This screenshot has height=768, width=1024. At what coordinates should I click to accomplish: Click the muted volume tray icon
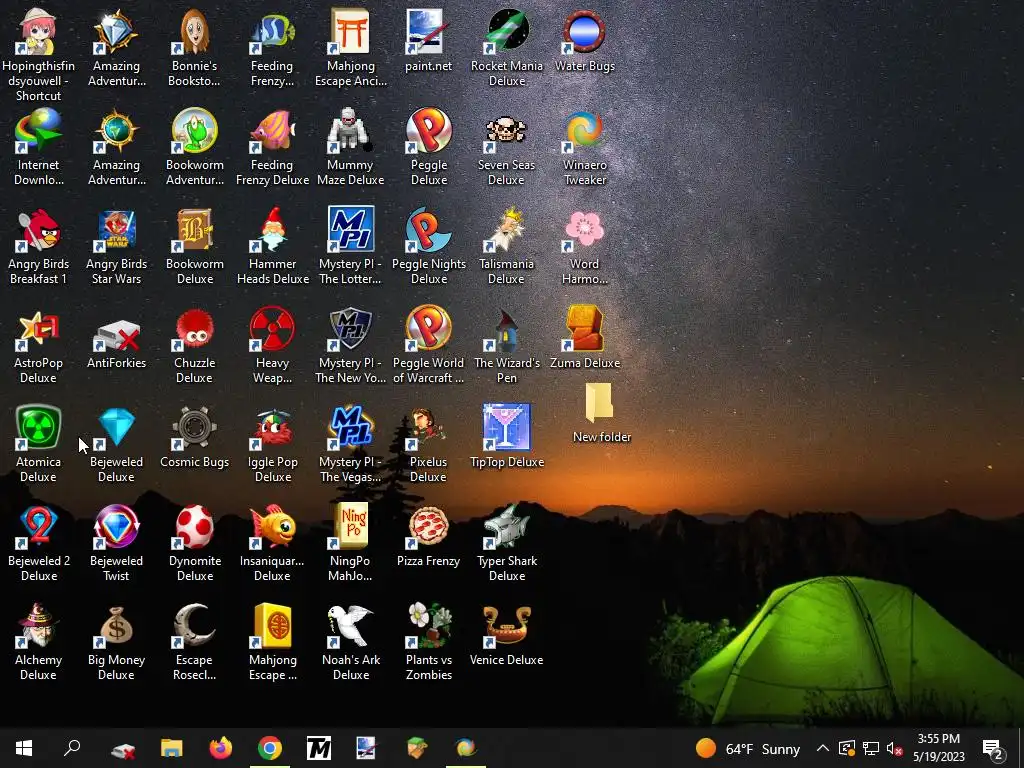(895, 748)
